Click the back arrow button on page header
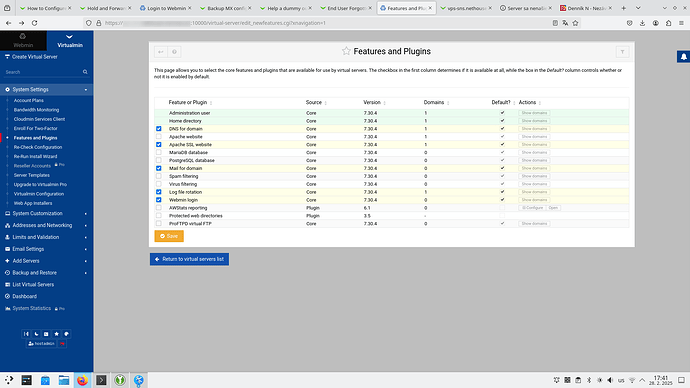Image resolution: width=690 pixels, height=388 pixels. pos(161,52)
